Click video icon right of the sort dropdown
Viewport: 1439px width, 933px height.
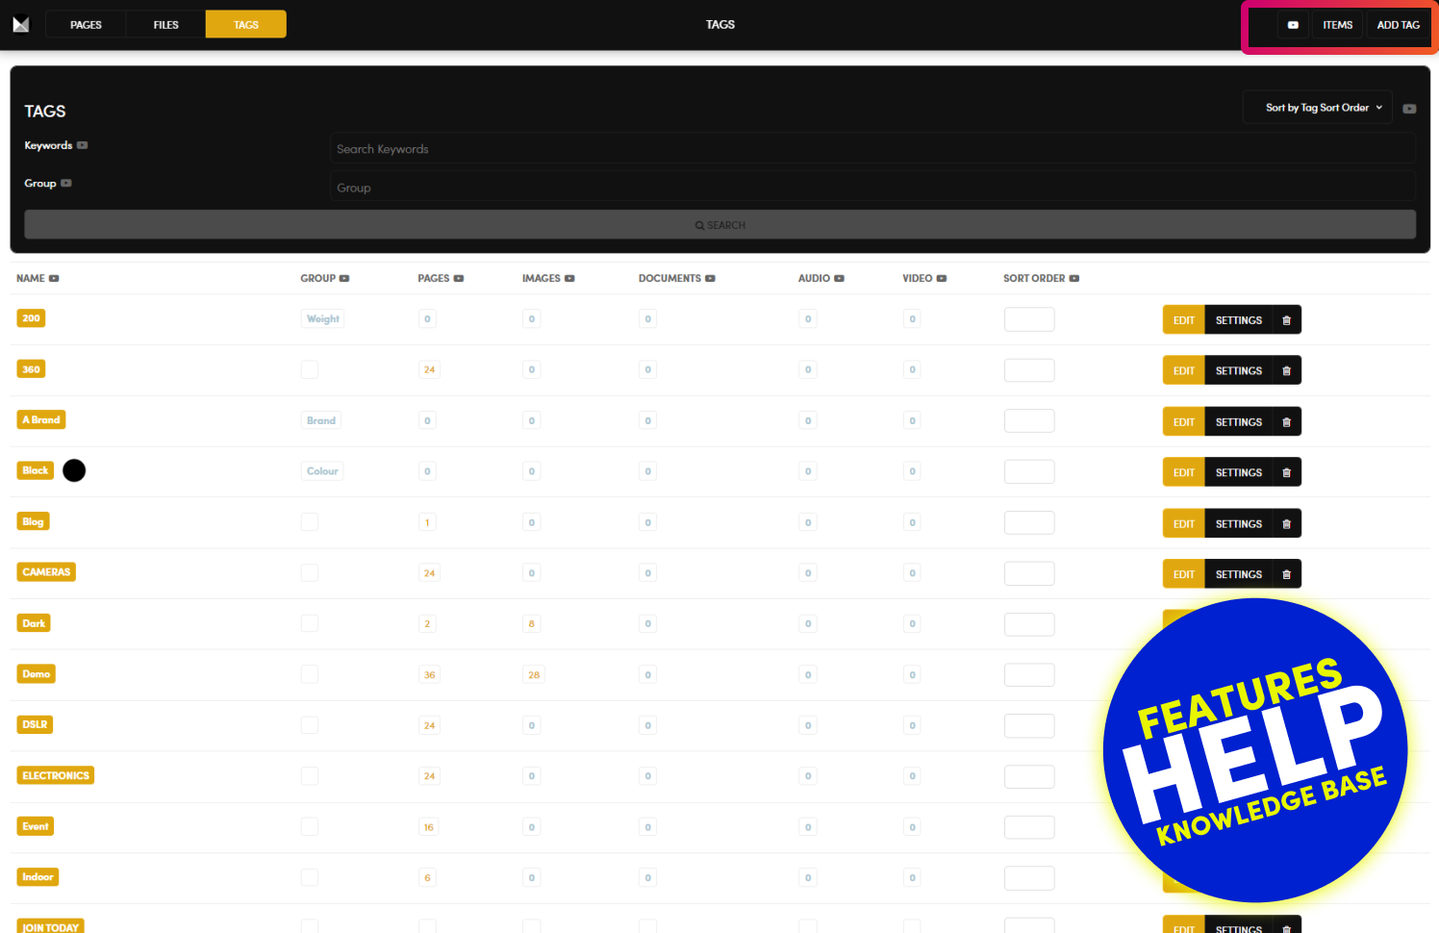tap(1409, 109)
